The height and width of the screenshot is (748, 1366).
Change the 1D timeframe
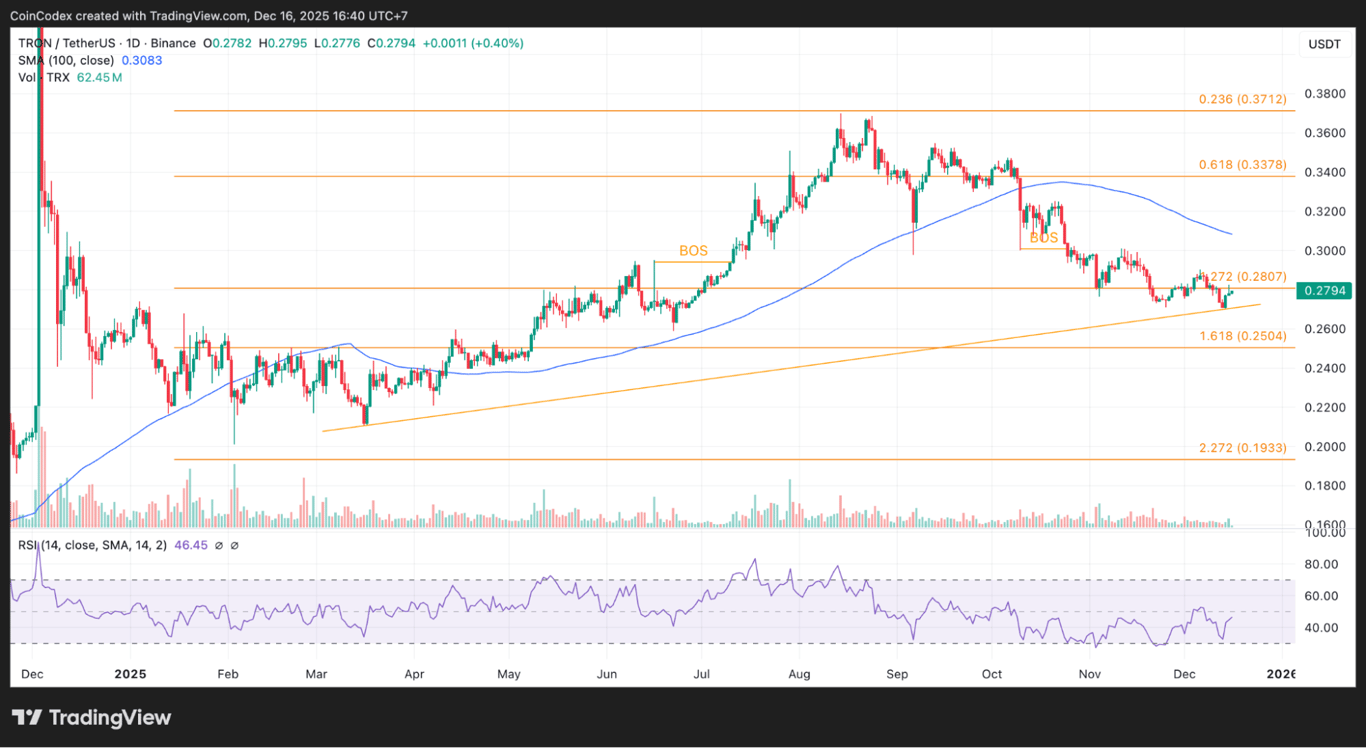pyautogui.click(x=132, y=43)
